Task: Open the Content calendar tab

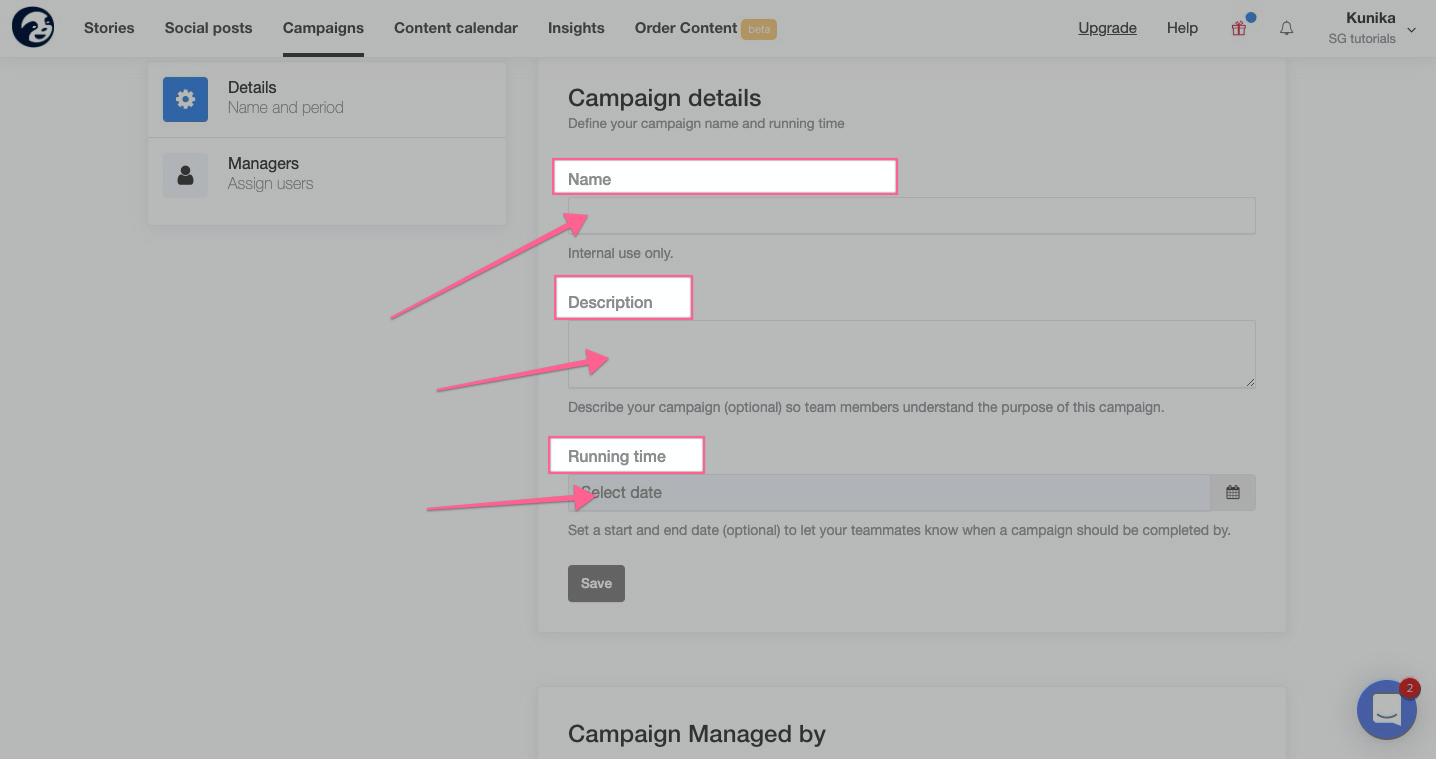Action: 456,28
